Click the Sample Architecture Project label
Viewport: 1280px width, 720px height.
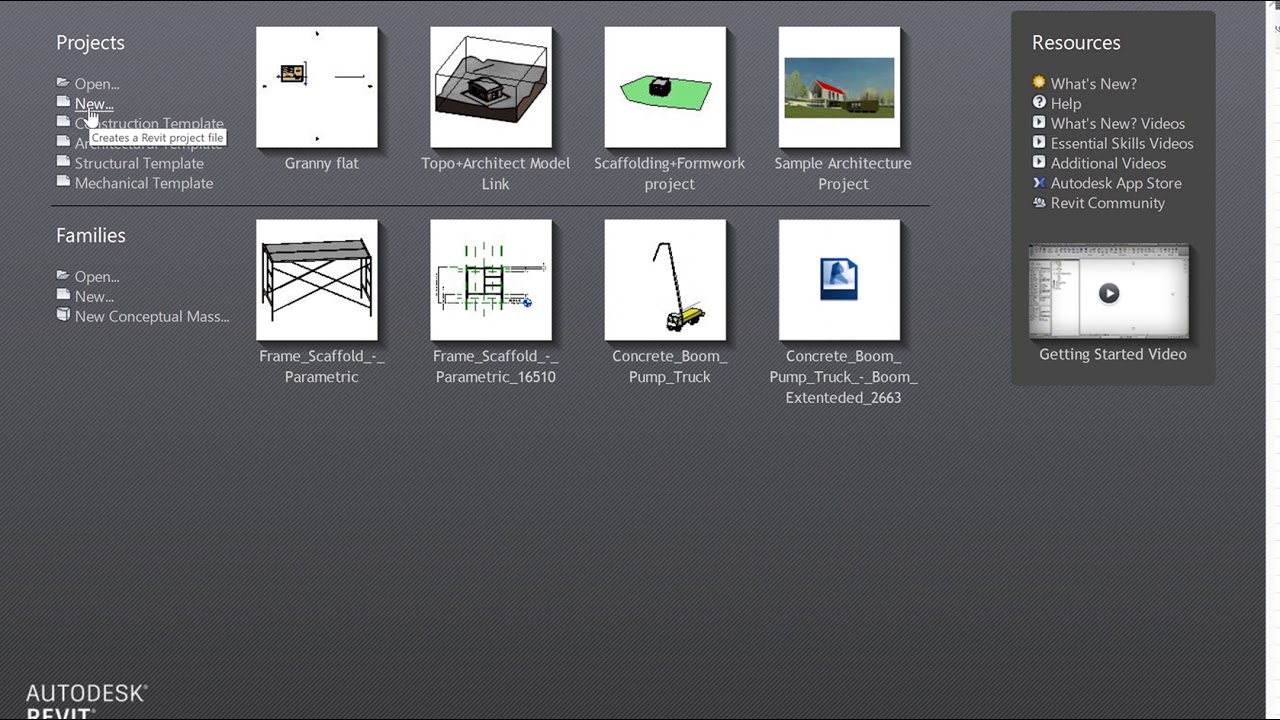(x=843, y=173)
